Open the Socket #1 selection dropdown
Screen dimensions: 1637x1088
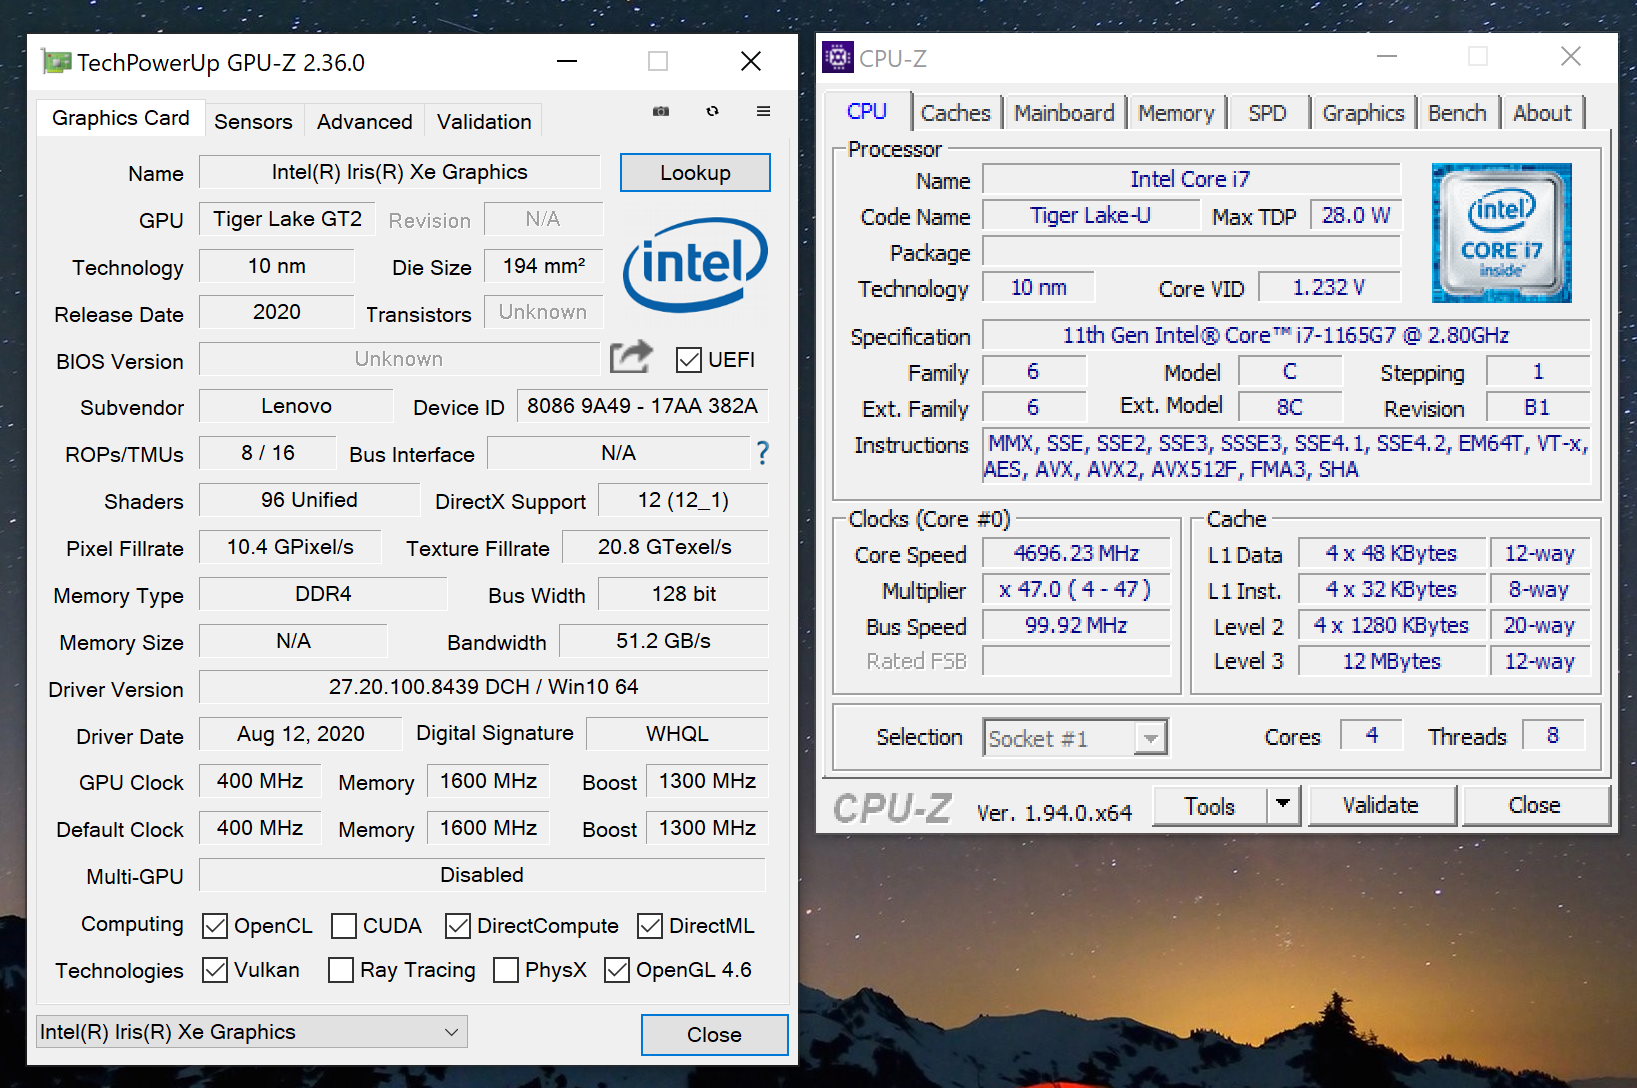click(x=1075, y=739)
